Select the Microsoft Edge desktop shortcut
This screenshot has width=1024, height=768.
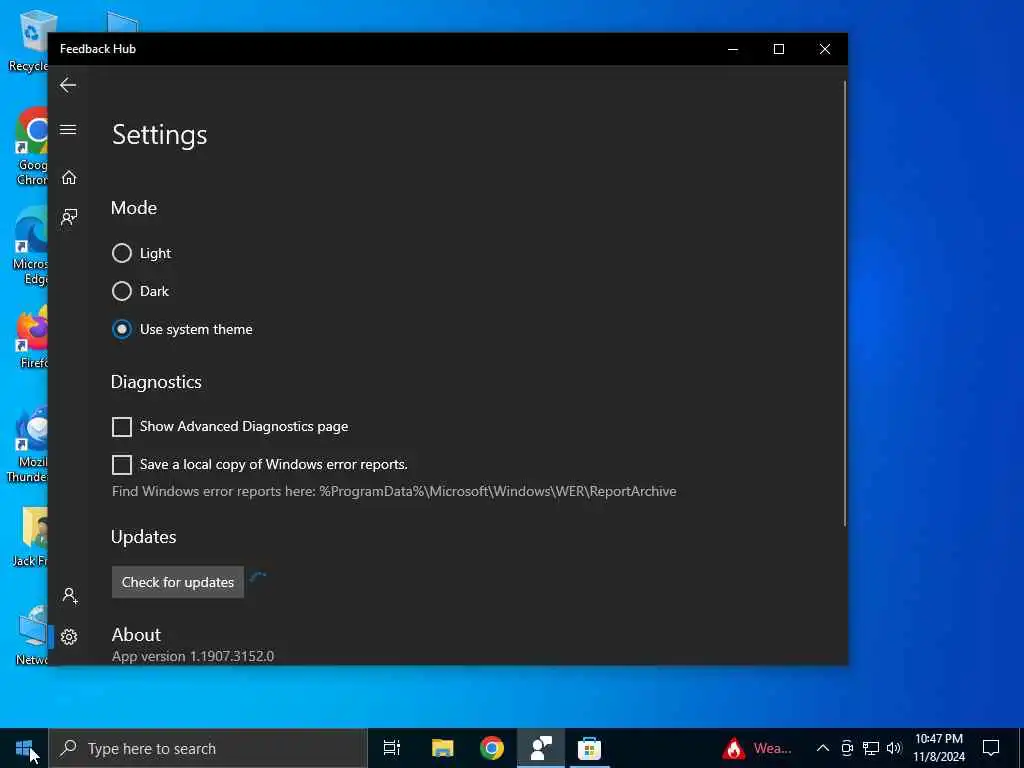(x=30, y=246)
